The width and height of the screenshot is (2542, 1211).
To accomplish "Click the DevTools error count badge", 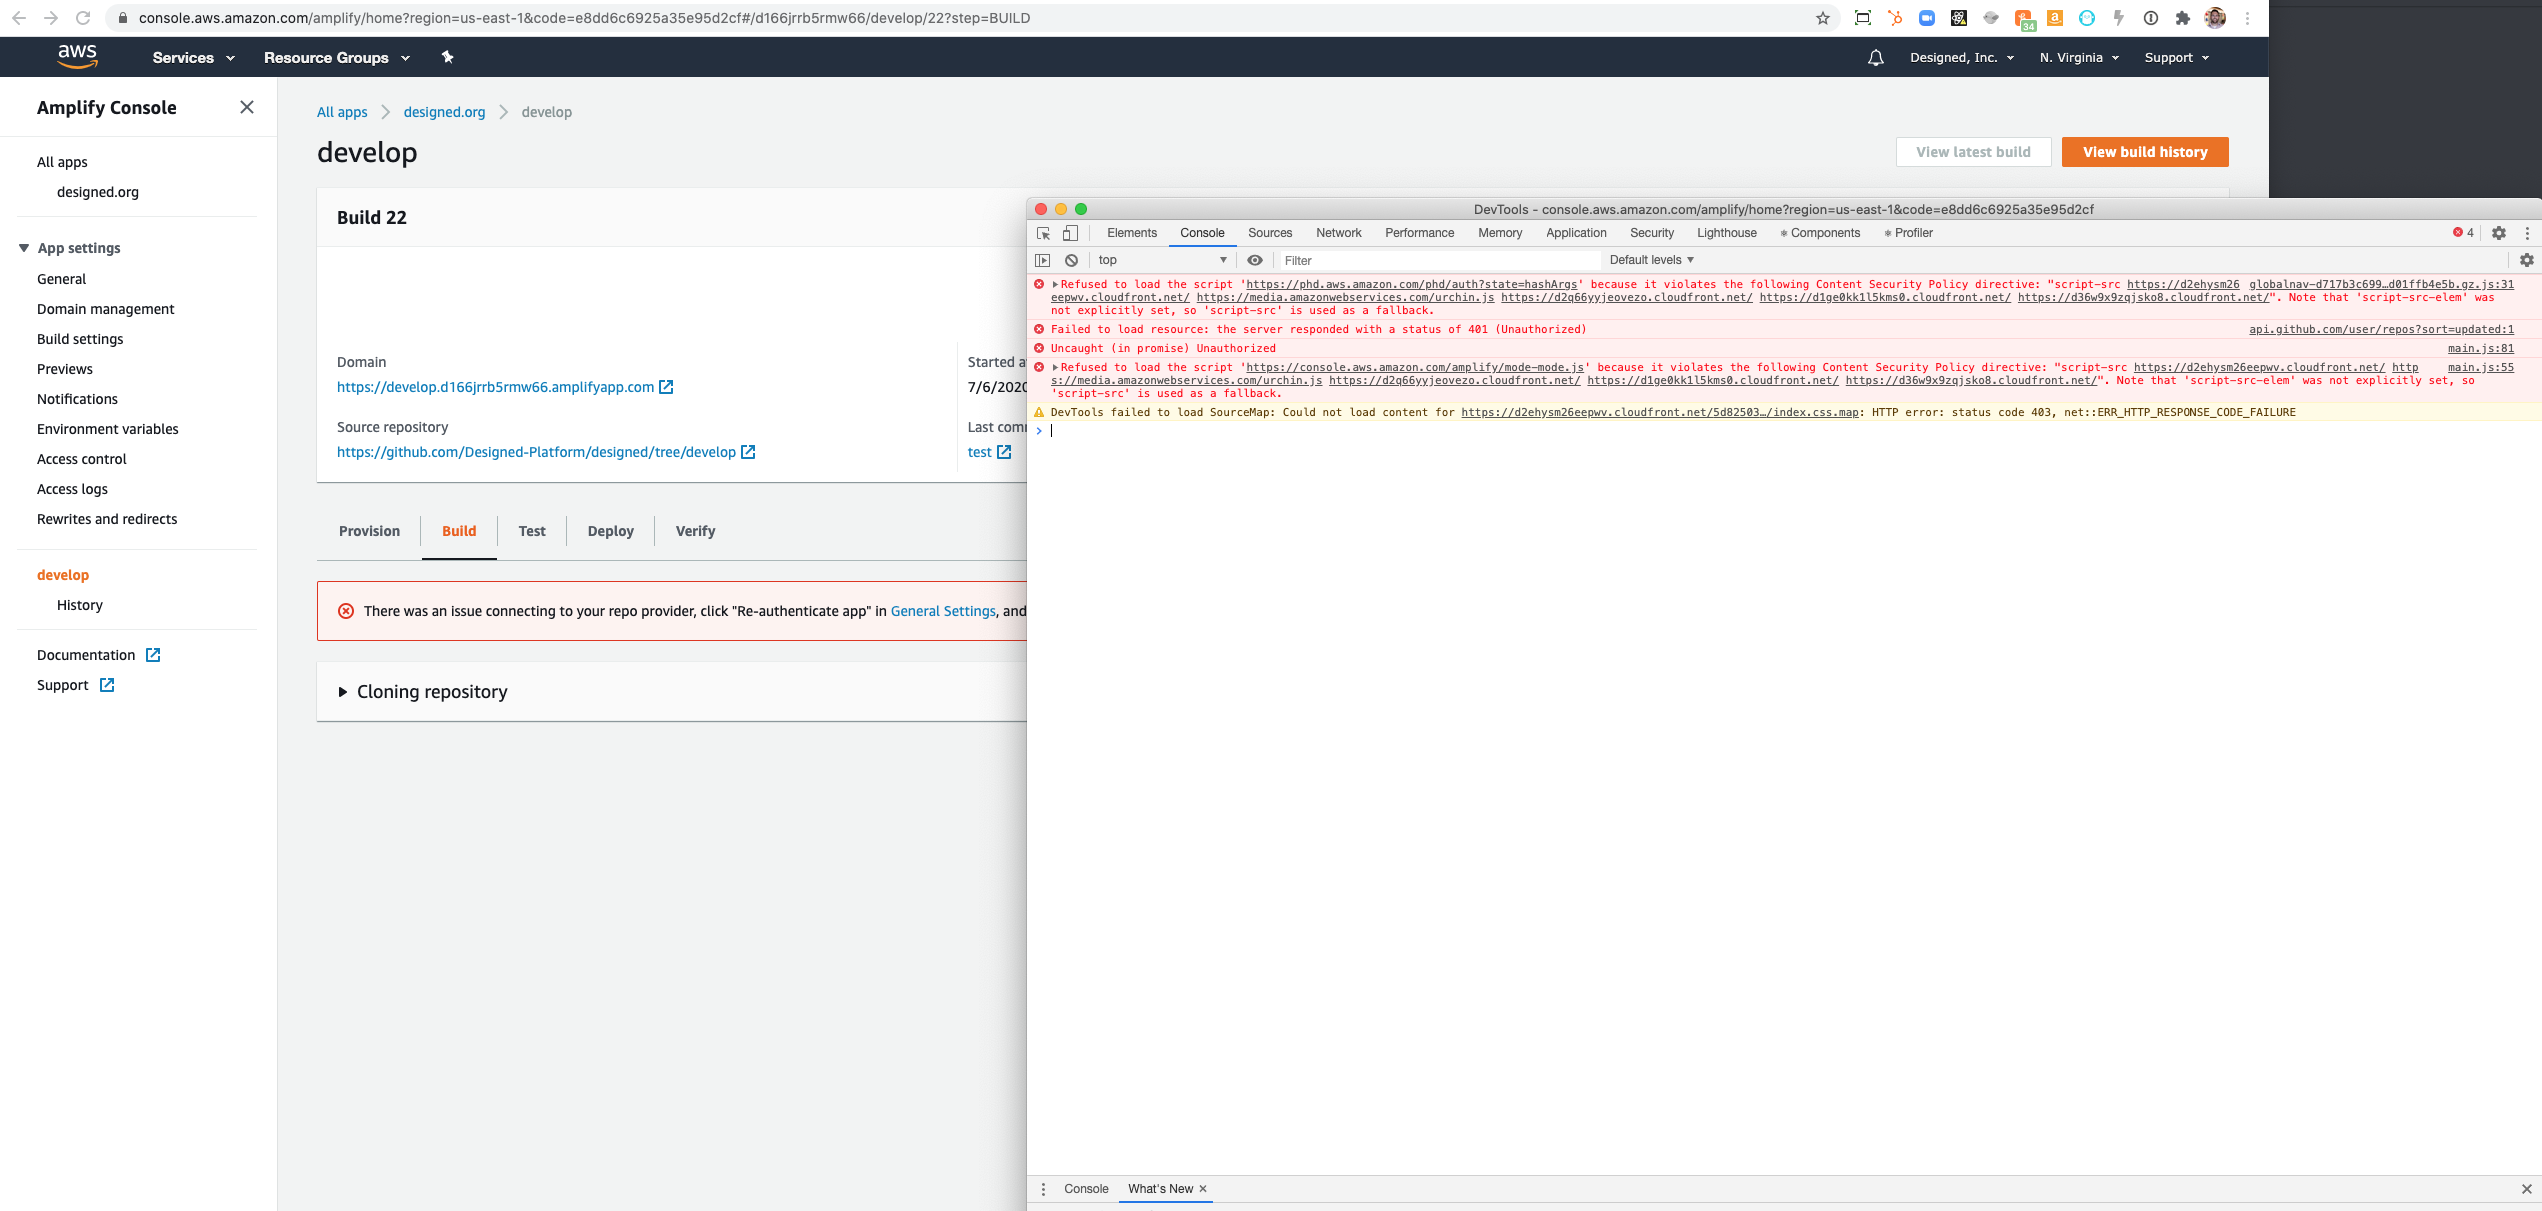I will tap(2463, 233).
